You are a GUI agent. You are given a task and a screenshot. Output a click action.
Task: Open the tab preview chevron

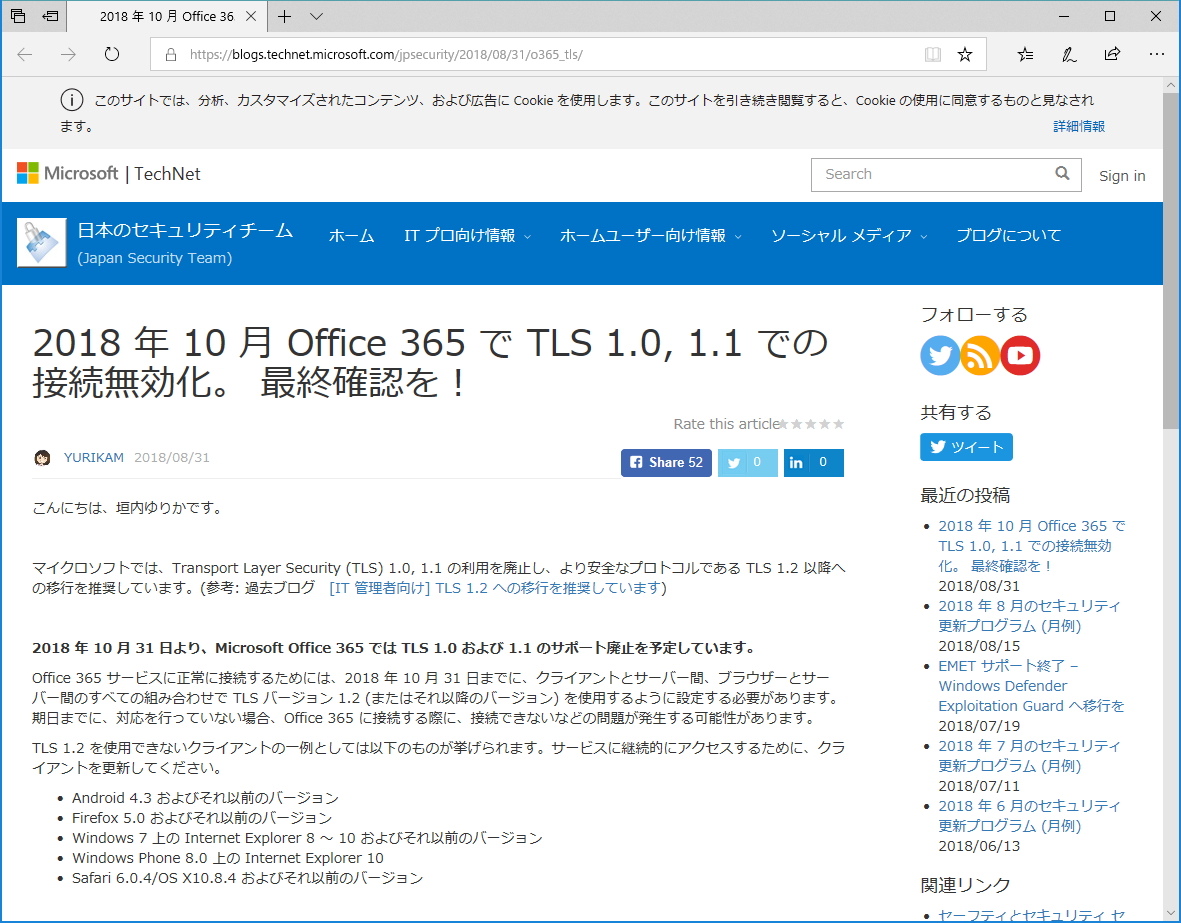point(317,17)
